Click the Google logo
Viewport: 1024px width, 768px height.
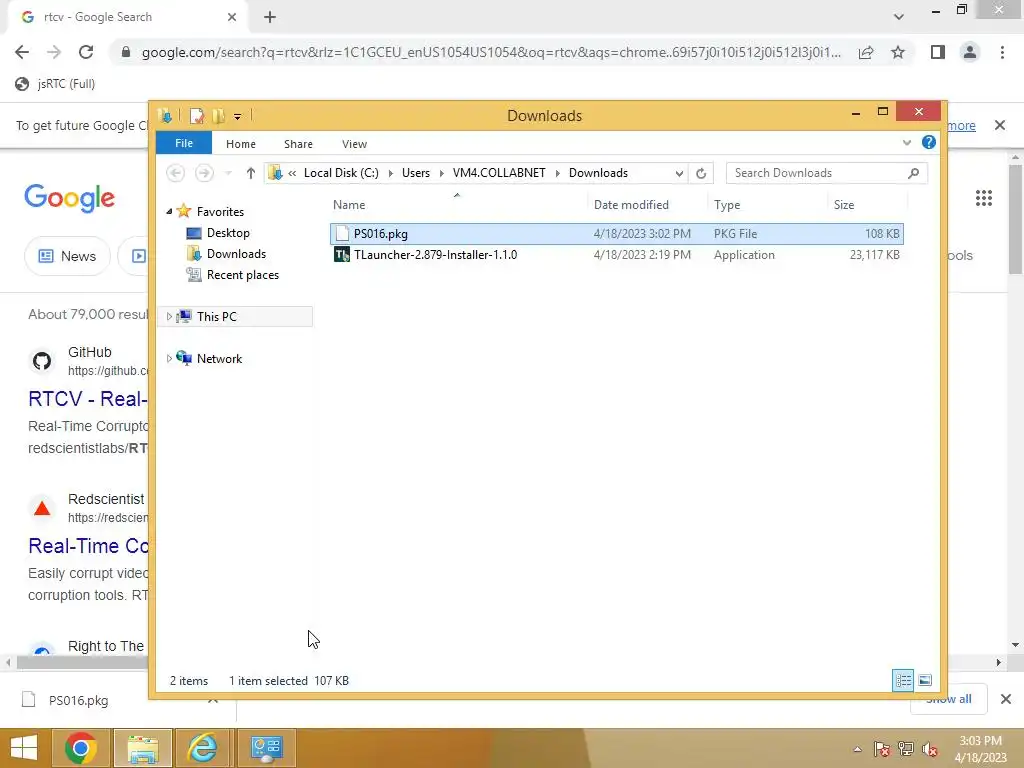tap(69, 198)
